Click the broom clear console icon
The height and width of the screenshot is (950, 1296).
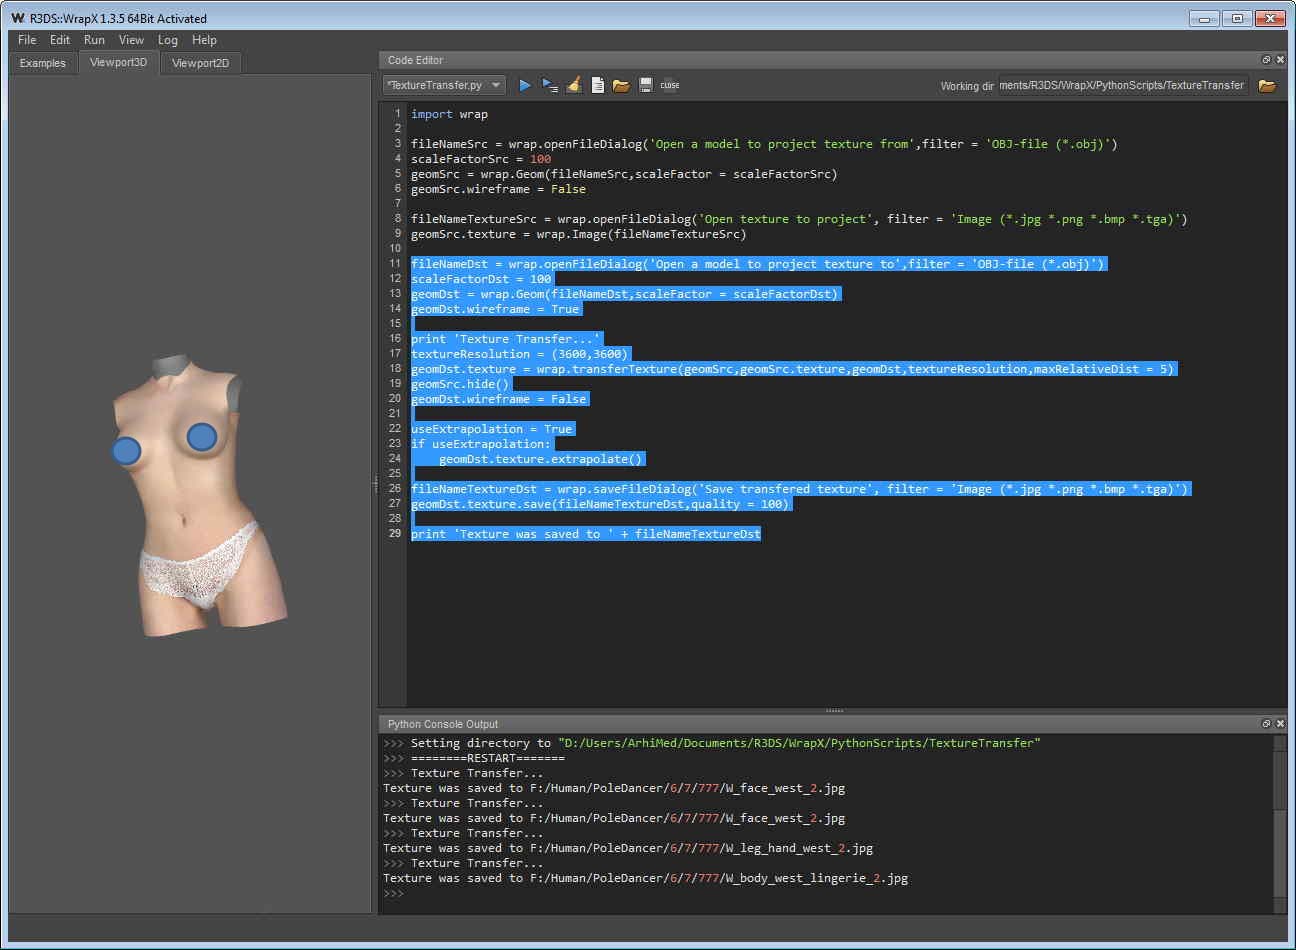tap(573, 86)
